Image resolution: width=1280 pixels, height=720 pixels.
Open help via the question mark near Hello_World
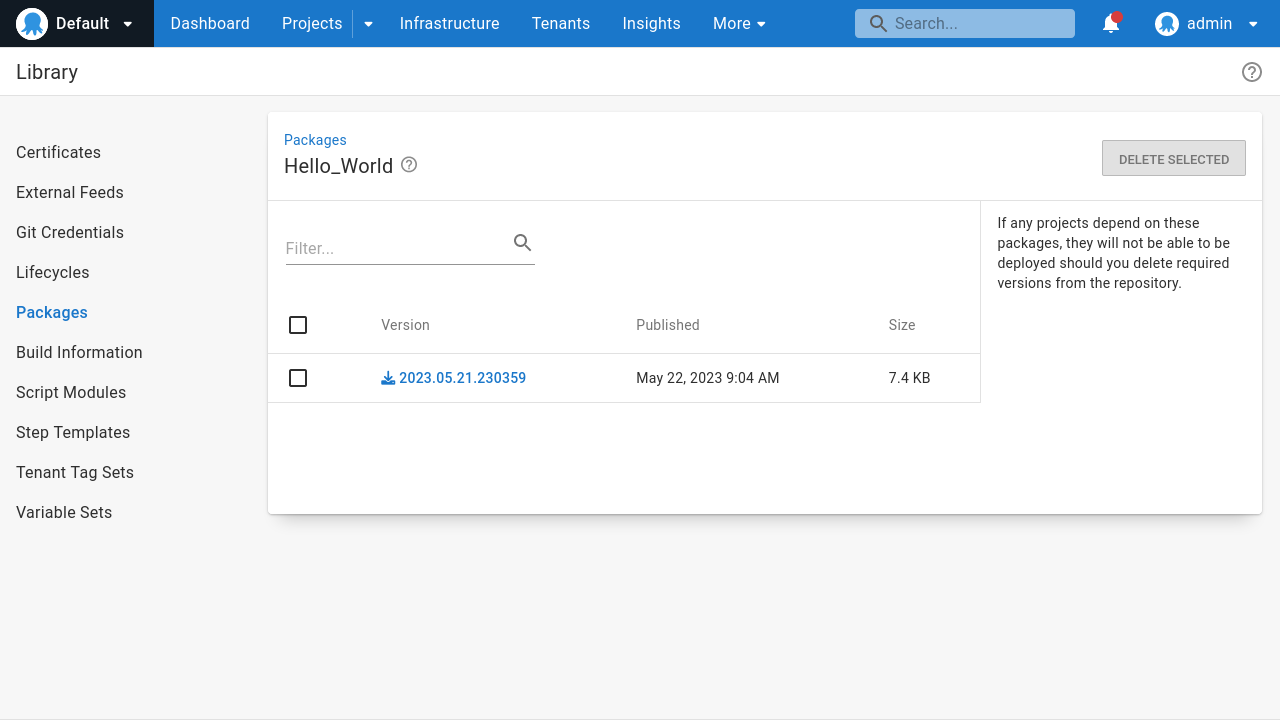[x=408, y=164]
